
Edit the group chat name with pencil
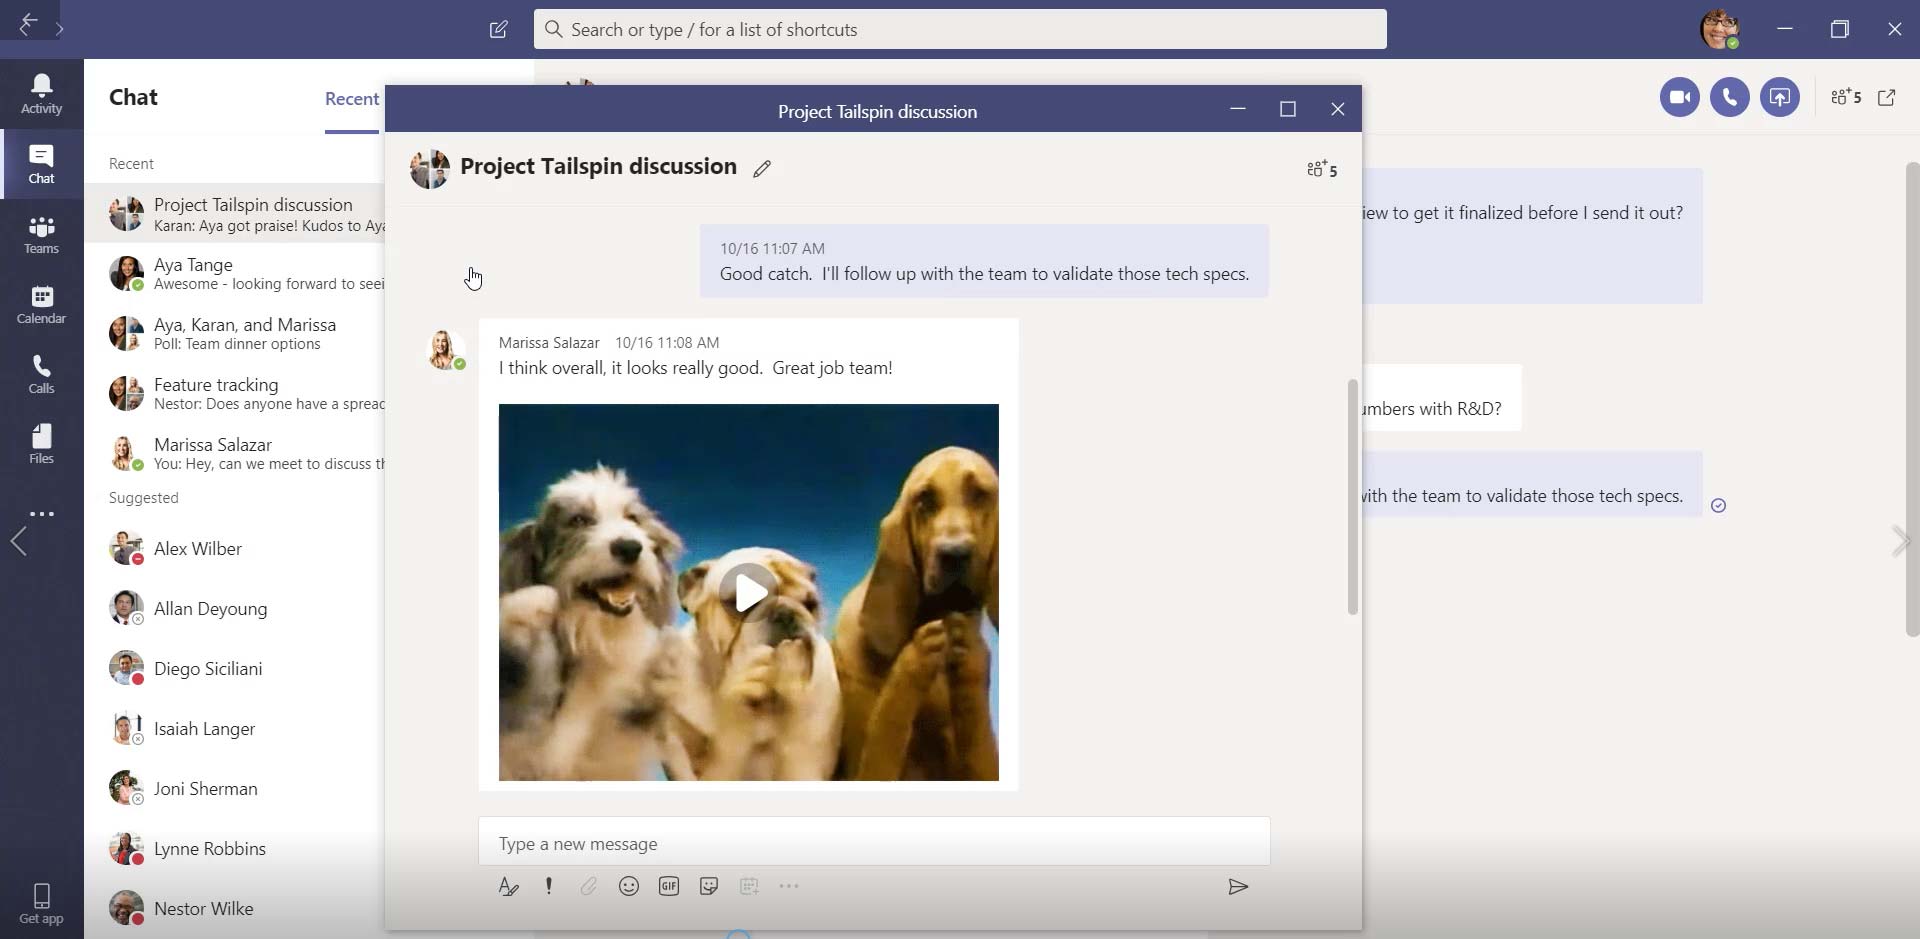(x=762, y=168)
